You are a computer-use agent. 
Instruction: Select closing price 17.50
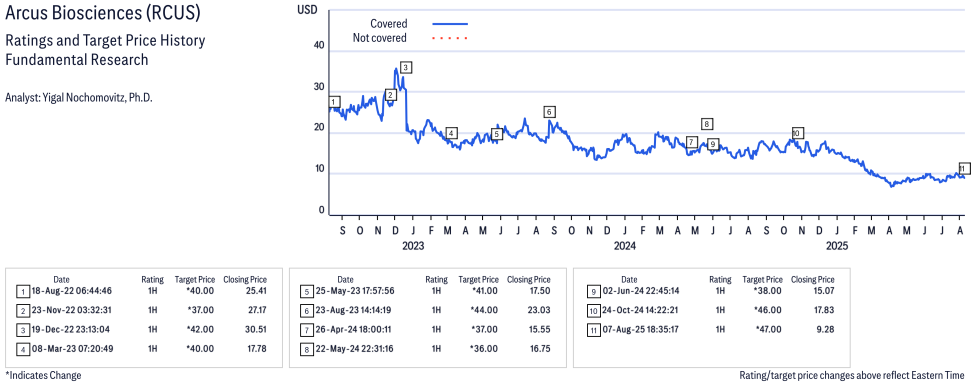click(540, 291)
